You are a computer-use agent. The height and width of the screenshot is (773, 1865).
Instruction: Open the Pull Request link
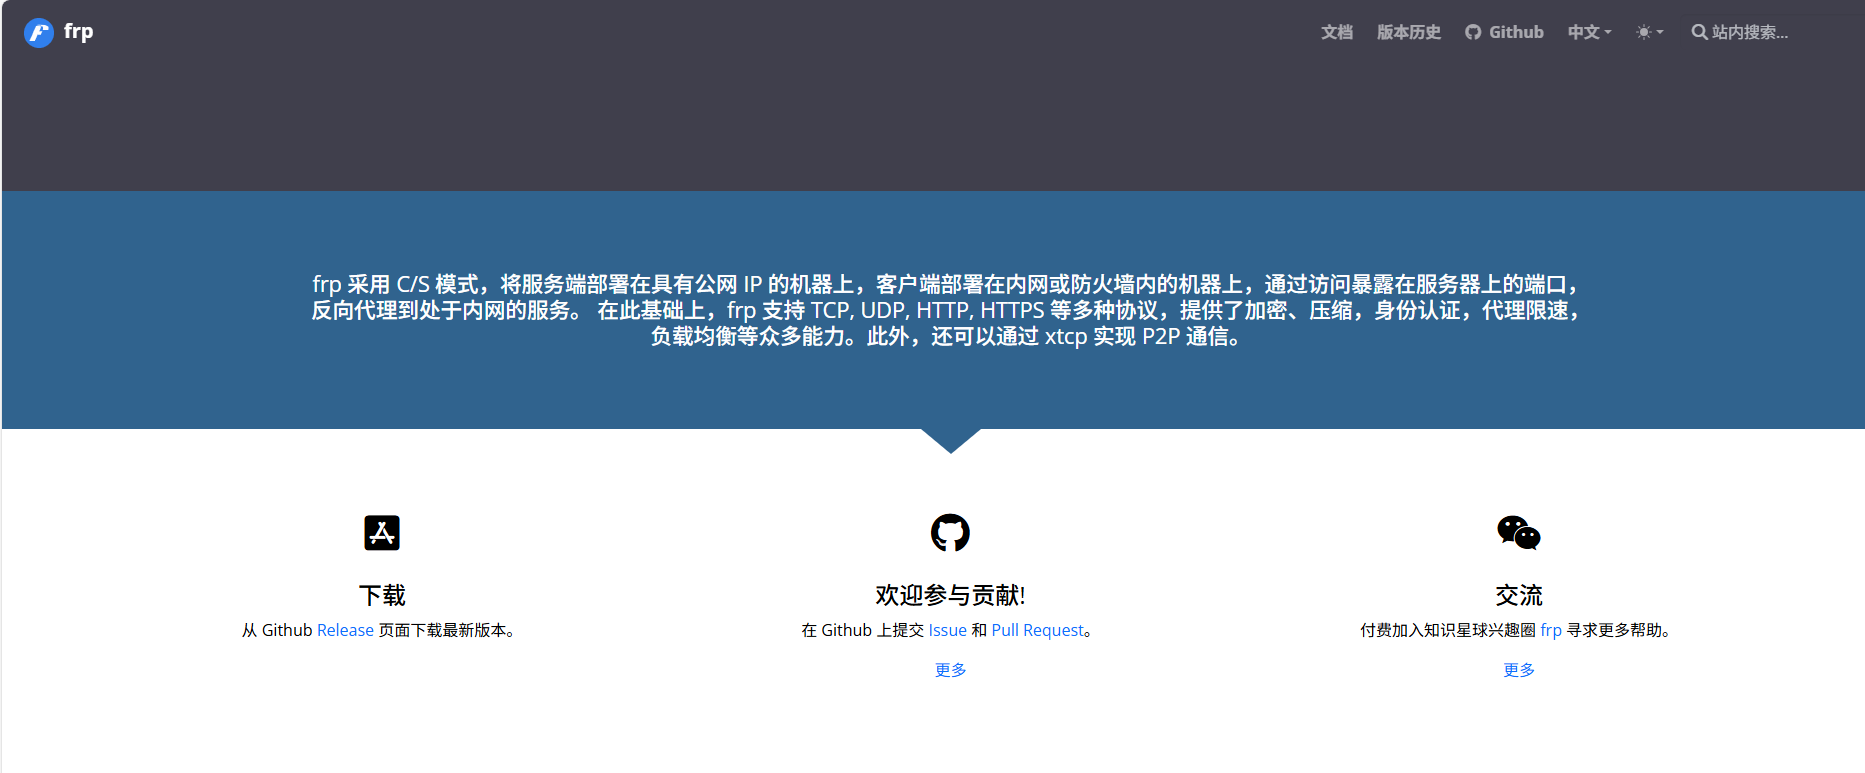click(1037, 630)
